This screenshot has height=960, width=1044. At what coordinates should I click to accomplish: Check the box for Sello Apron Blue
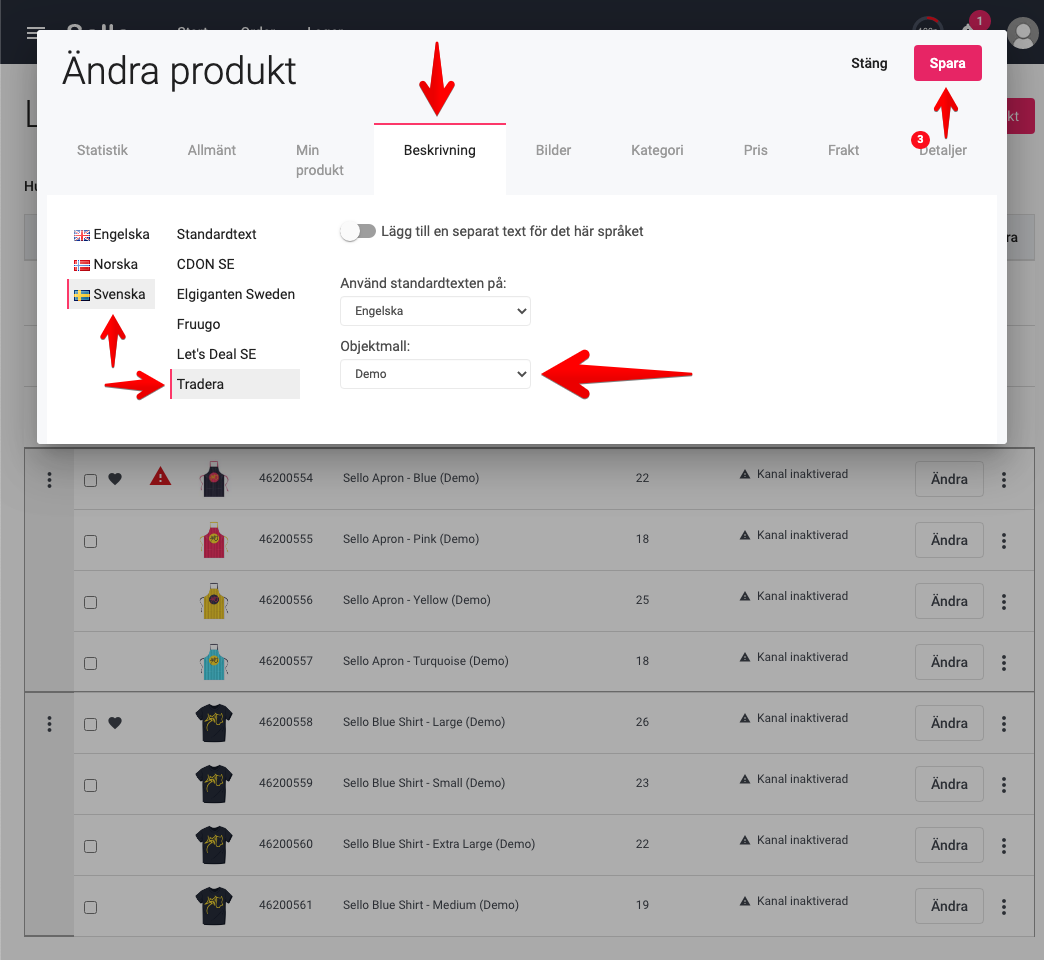91,480
